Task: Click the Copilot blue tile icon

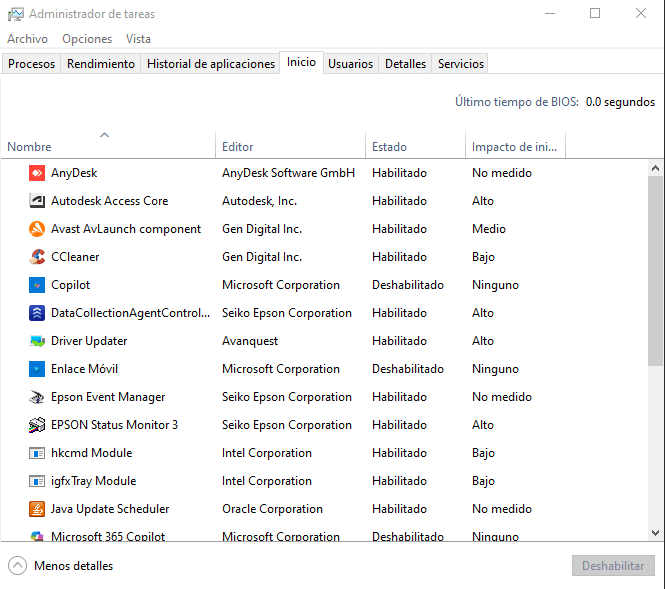Action: click(x=37, y=285)
